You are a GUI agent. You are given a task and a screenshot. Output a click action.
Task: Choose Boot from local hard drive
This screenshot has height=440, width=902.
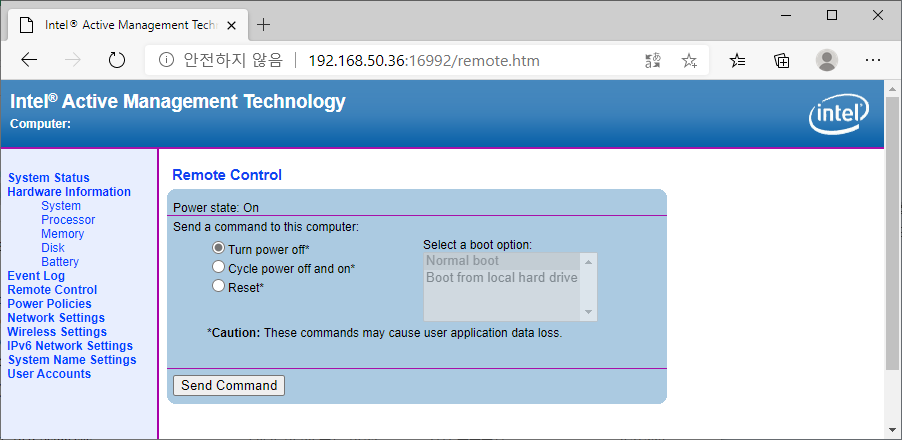502,277
